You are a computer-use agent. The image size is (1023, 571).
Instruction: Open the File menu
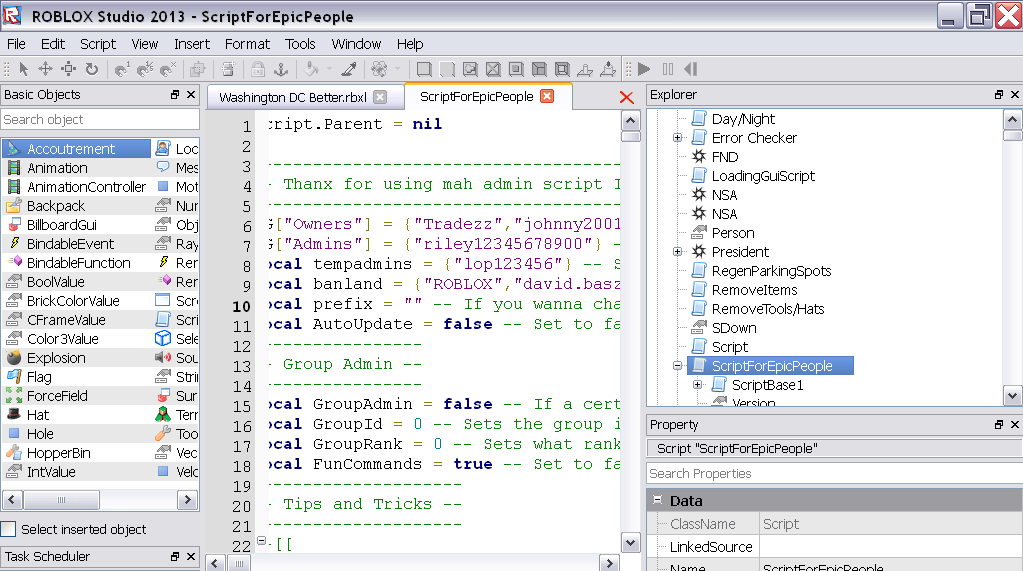click(x=16, y=44)
